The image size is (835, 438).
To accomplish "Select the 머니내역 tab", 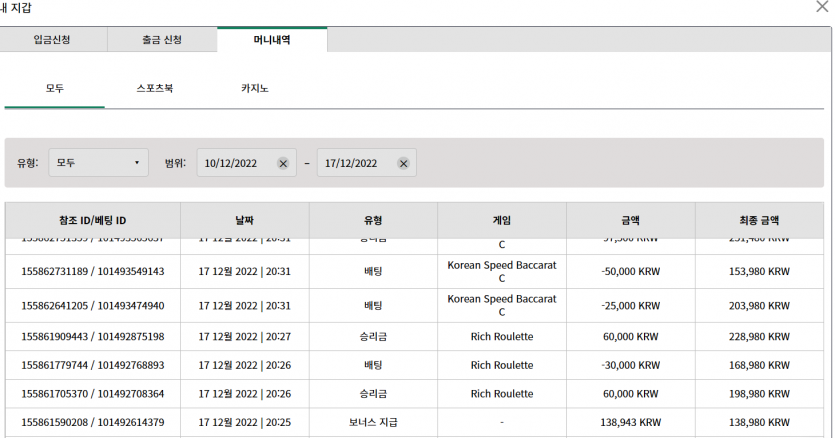I will [272, 39].
